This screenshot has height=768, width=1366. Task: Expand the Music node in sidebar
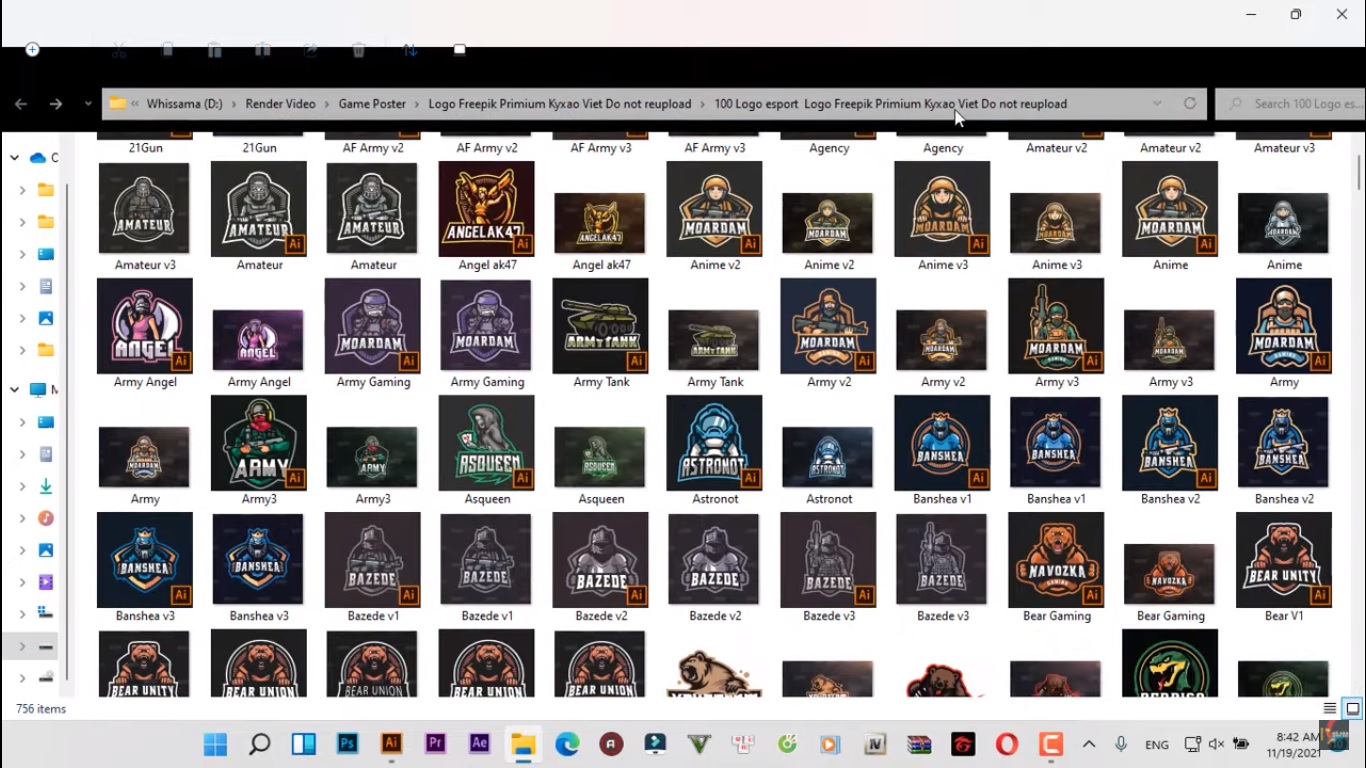point(22,519)
